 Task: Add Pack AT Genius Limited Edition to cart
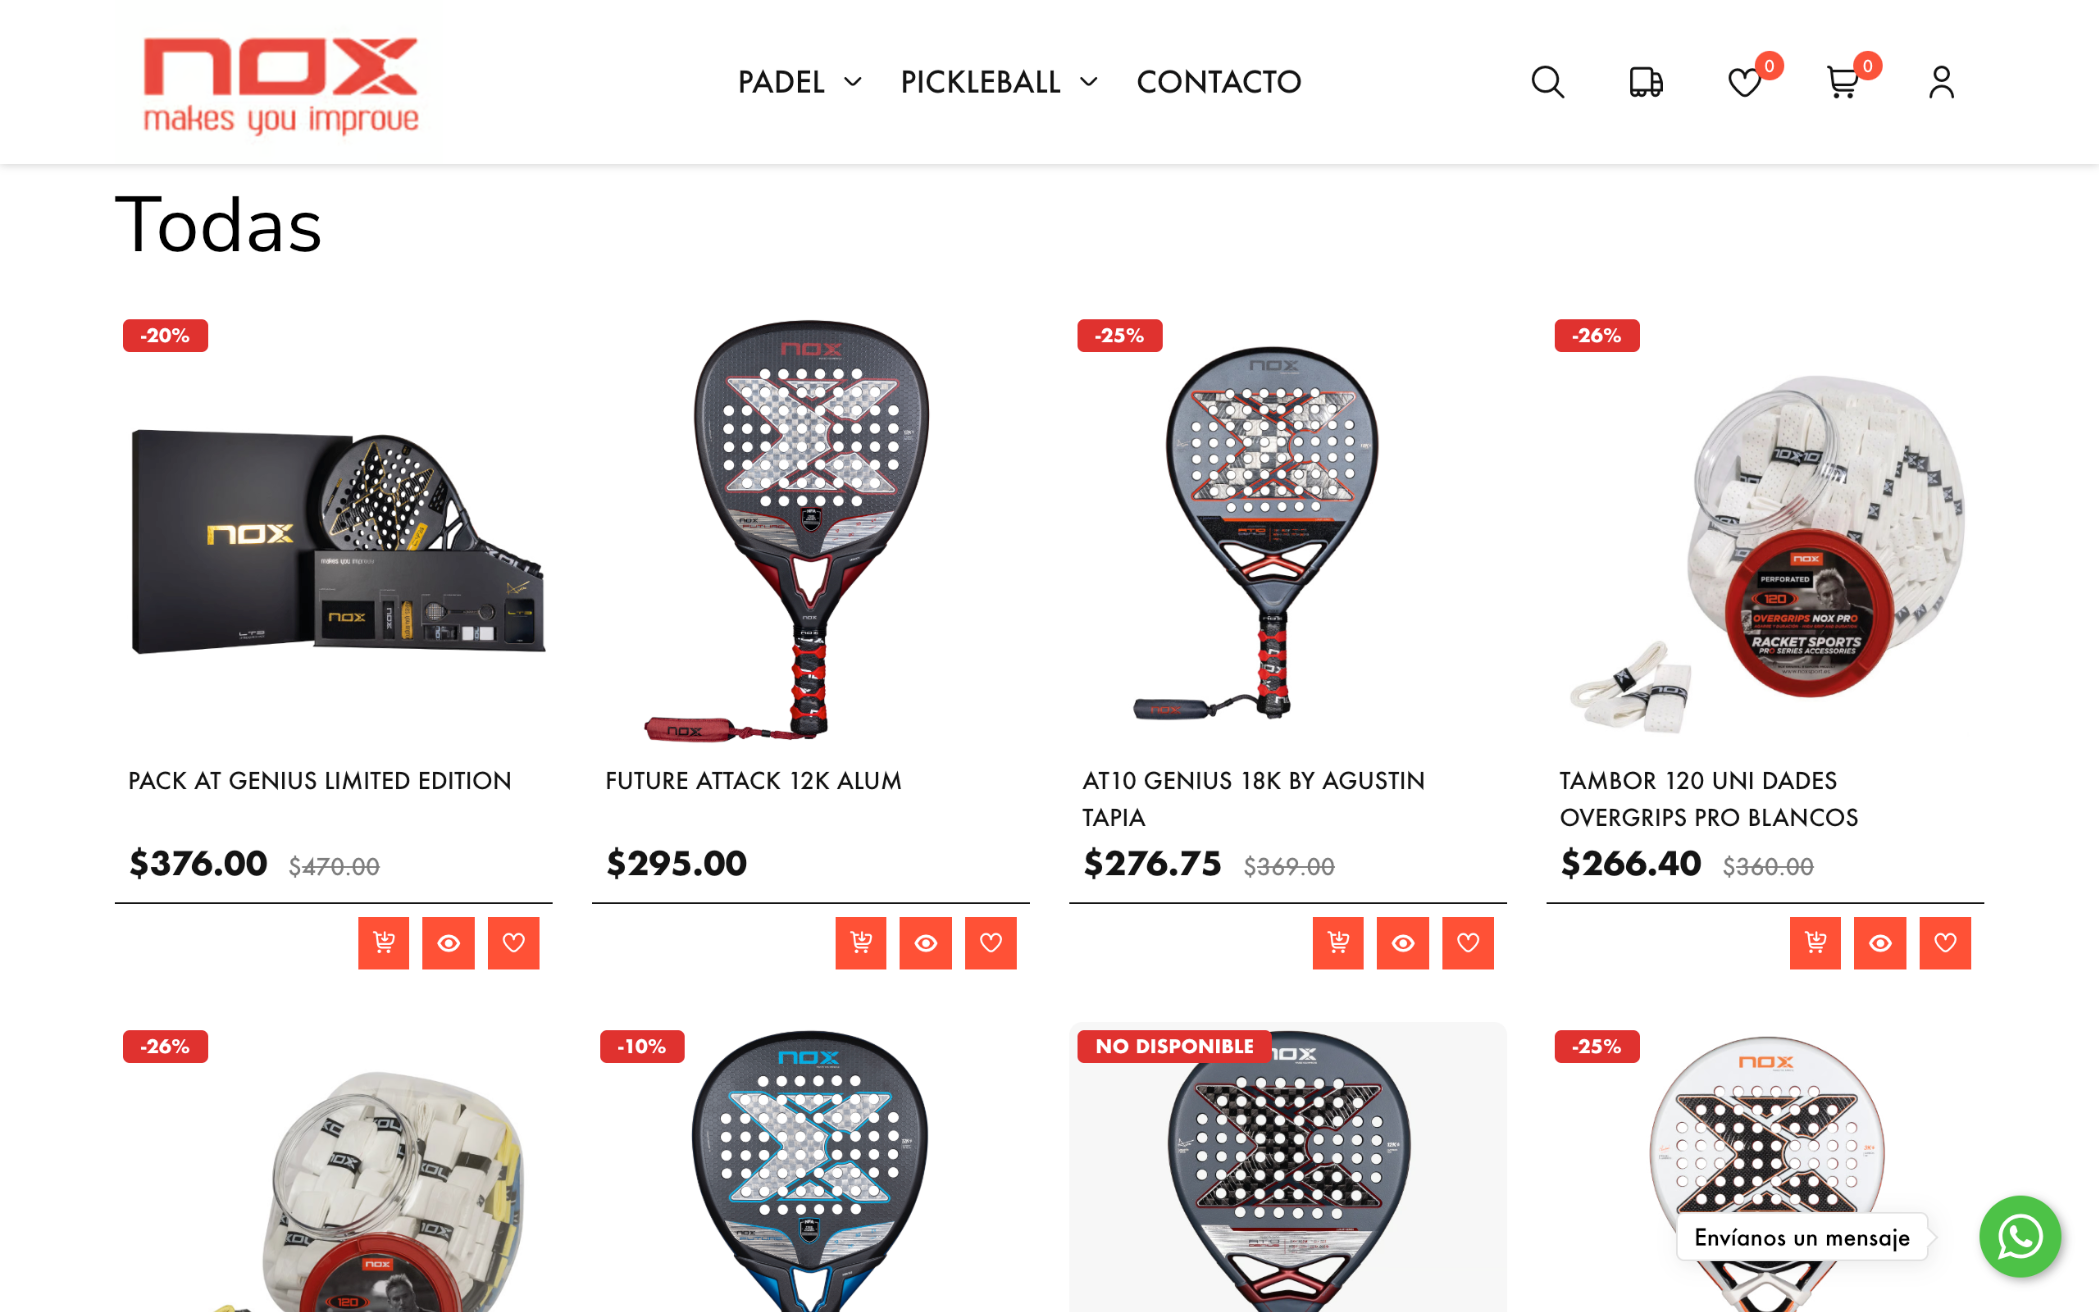pos(384,943)
